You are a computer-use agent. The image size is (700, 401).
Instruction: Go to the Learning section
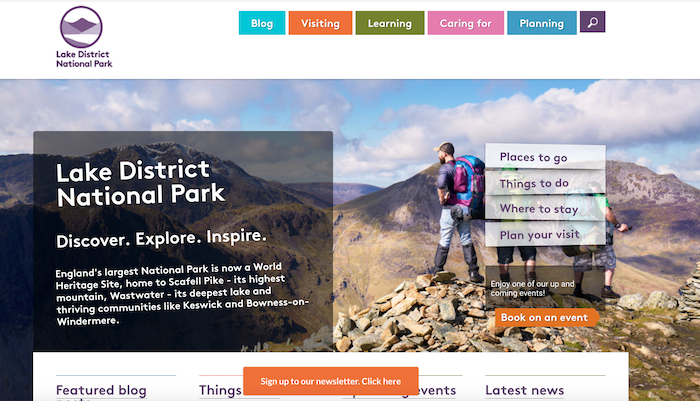pos(390,23)
